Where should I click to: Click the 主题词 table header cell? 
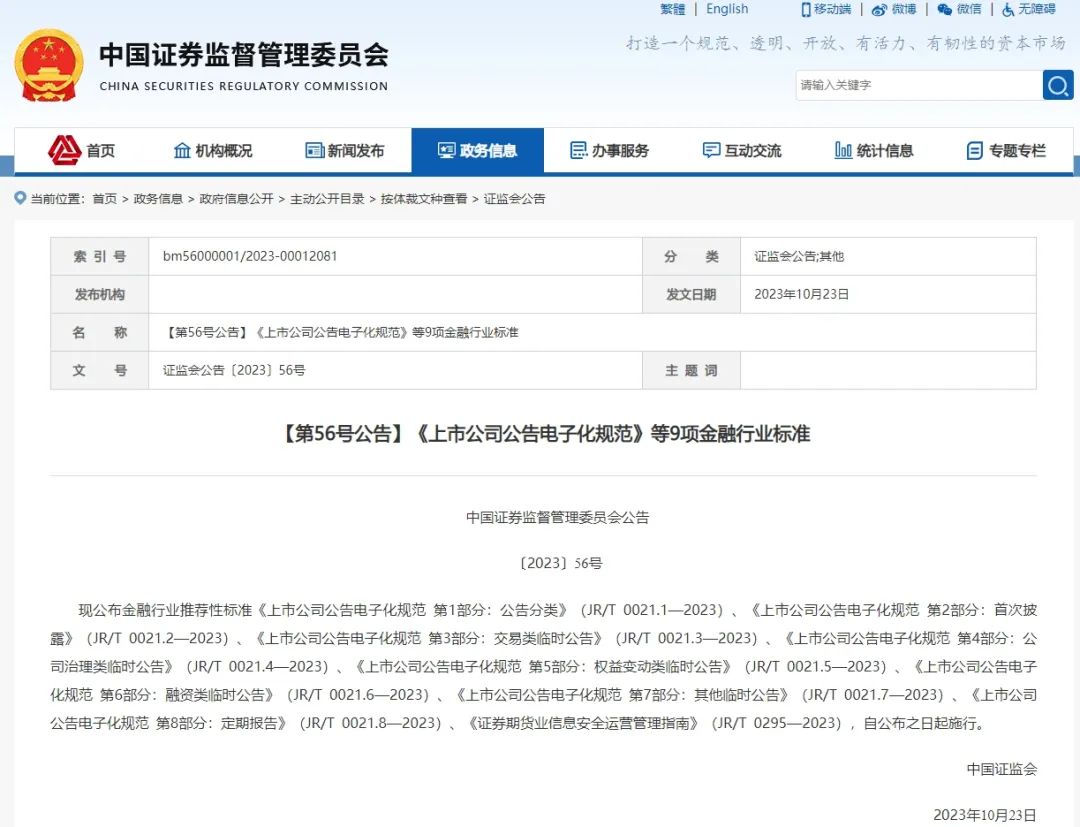click(692, 370)
